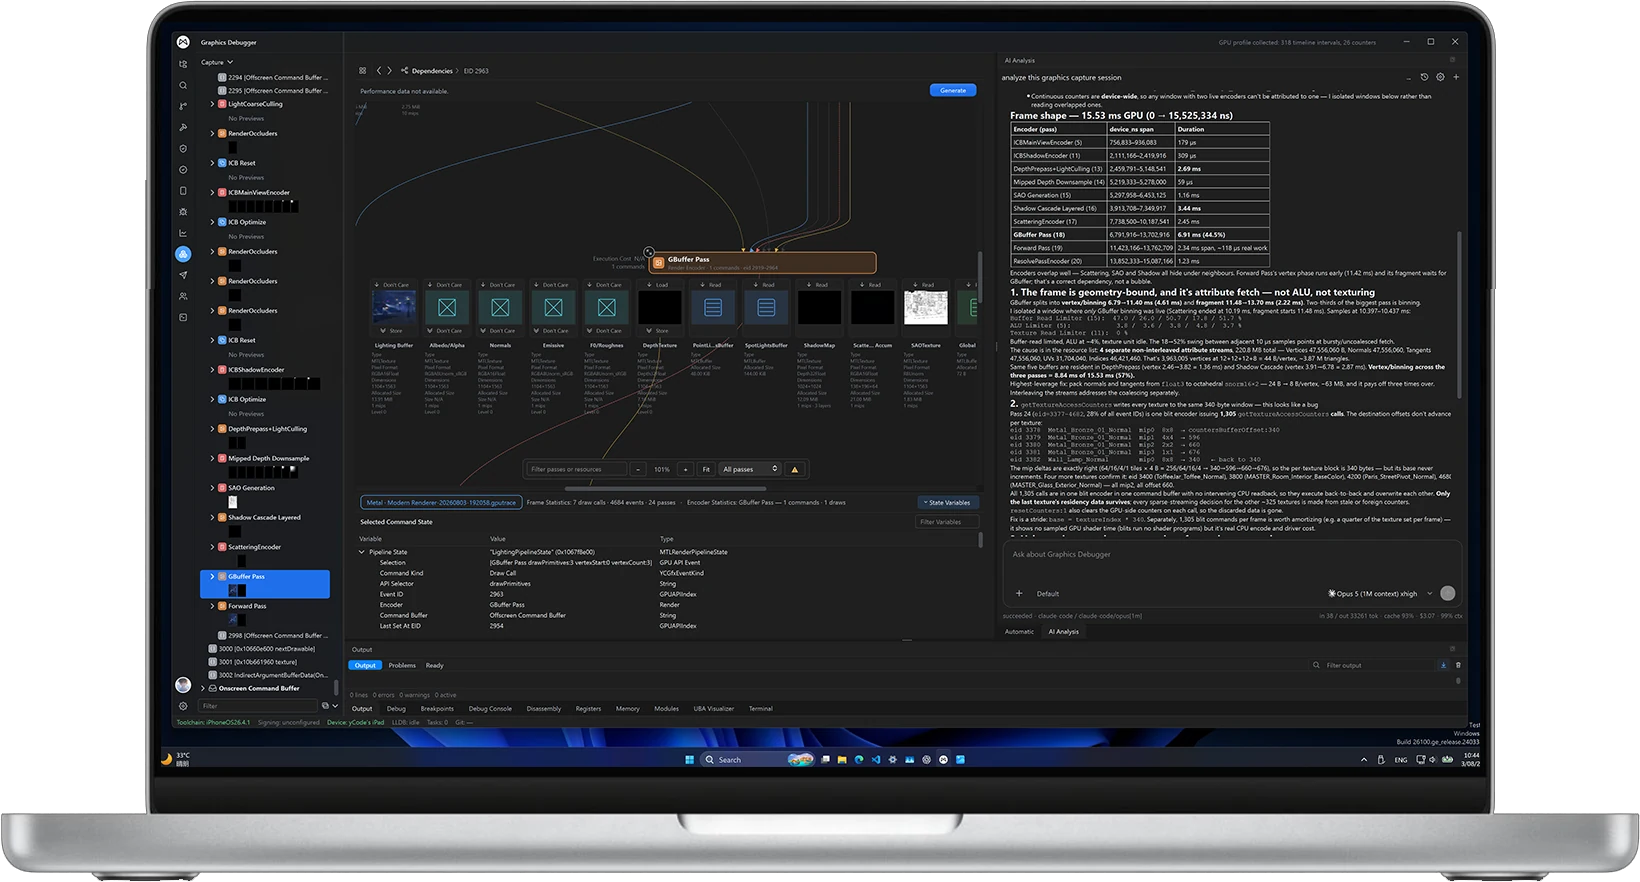Expand the LightCoarseCulling encoder
Image resolution: width=1640 pixels, height=882 pixels.
(212, 104)
